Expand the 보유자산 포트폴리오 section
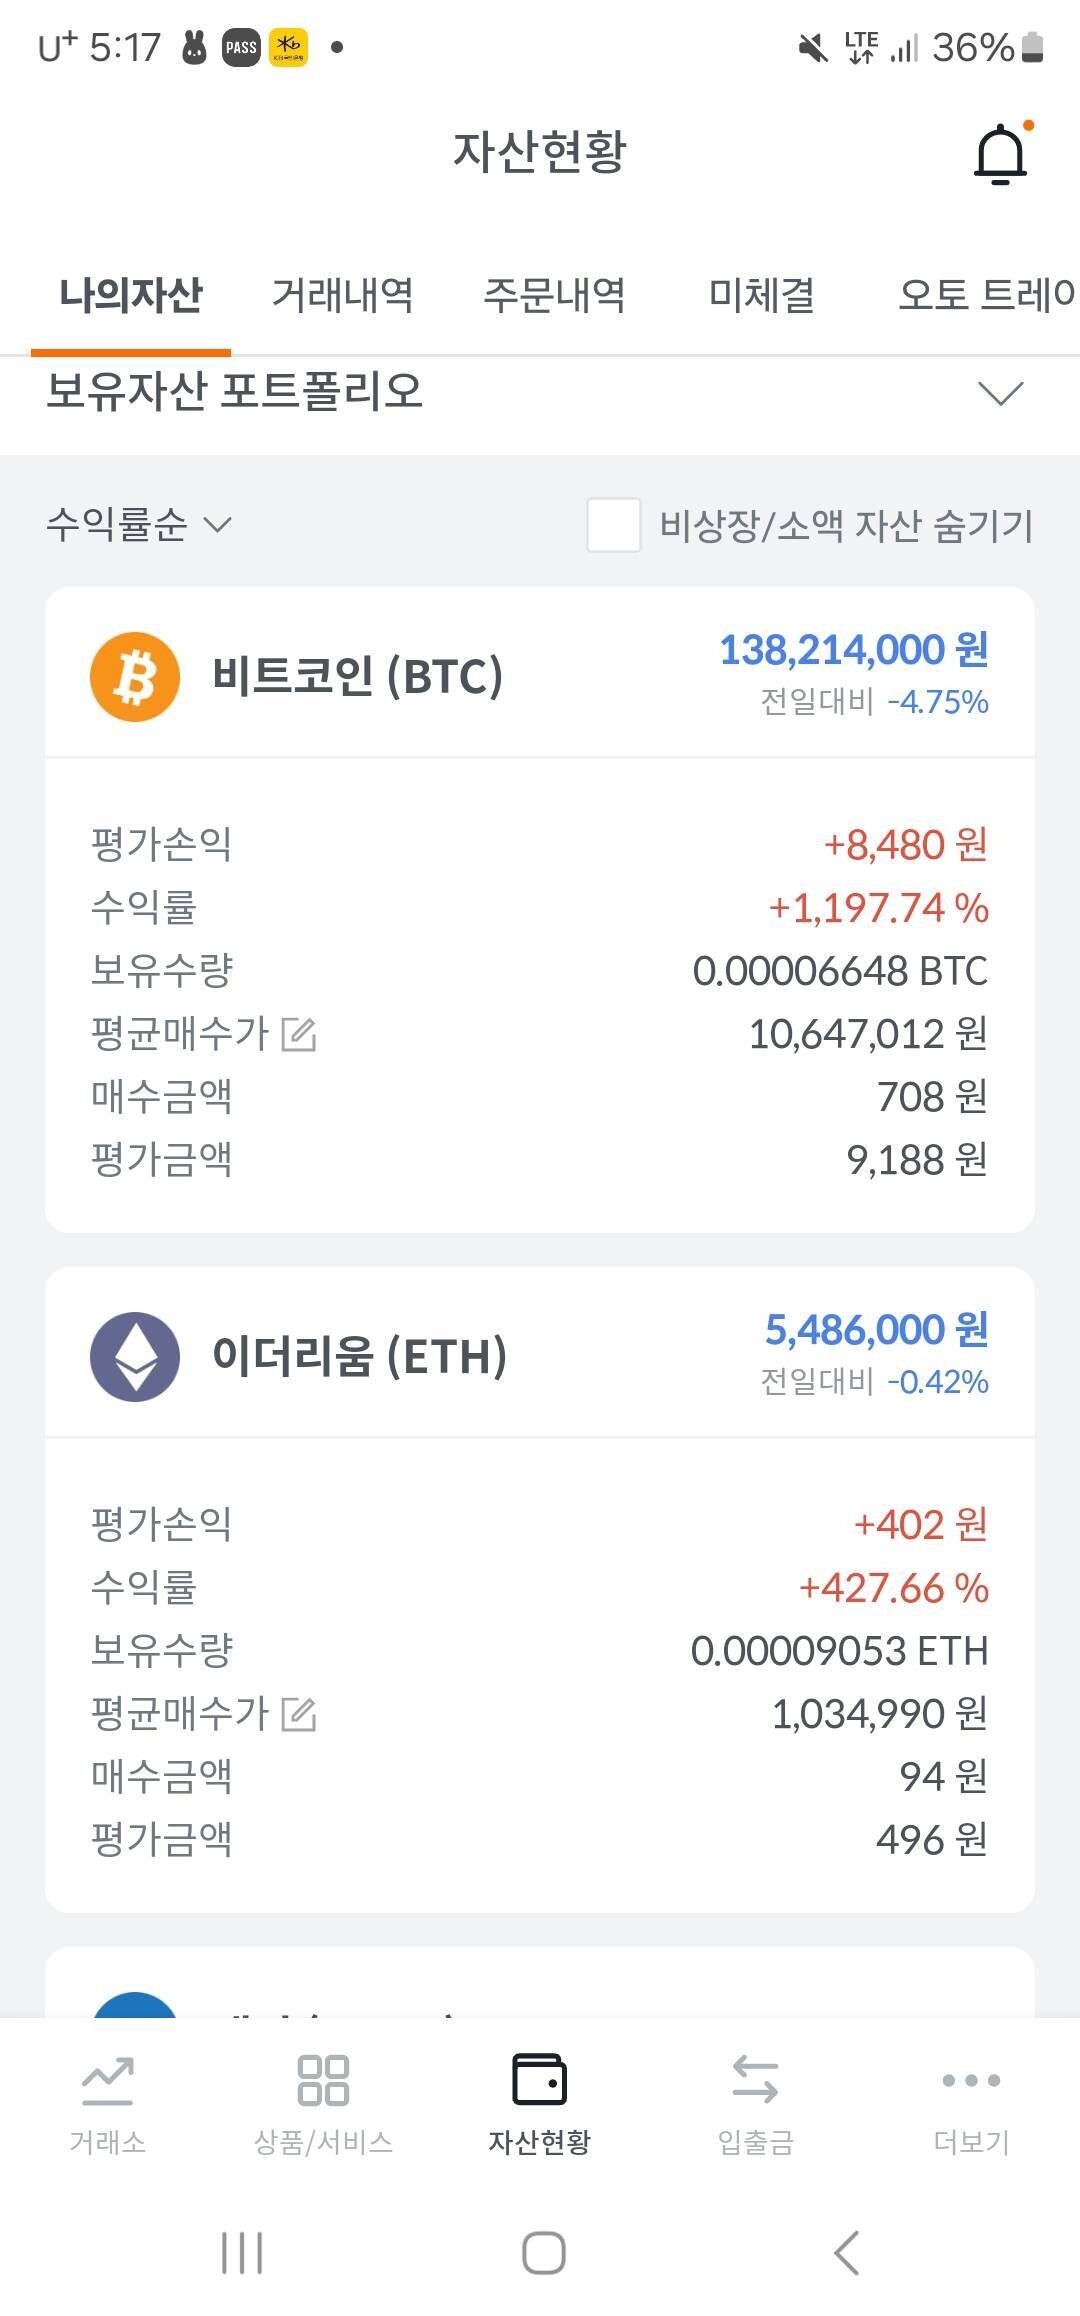Image resolution: width=1080 pixels, height=2316 pixels. (1000, 393)
